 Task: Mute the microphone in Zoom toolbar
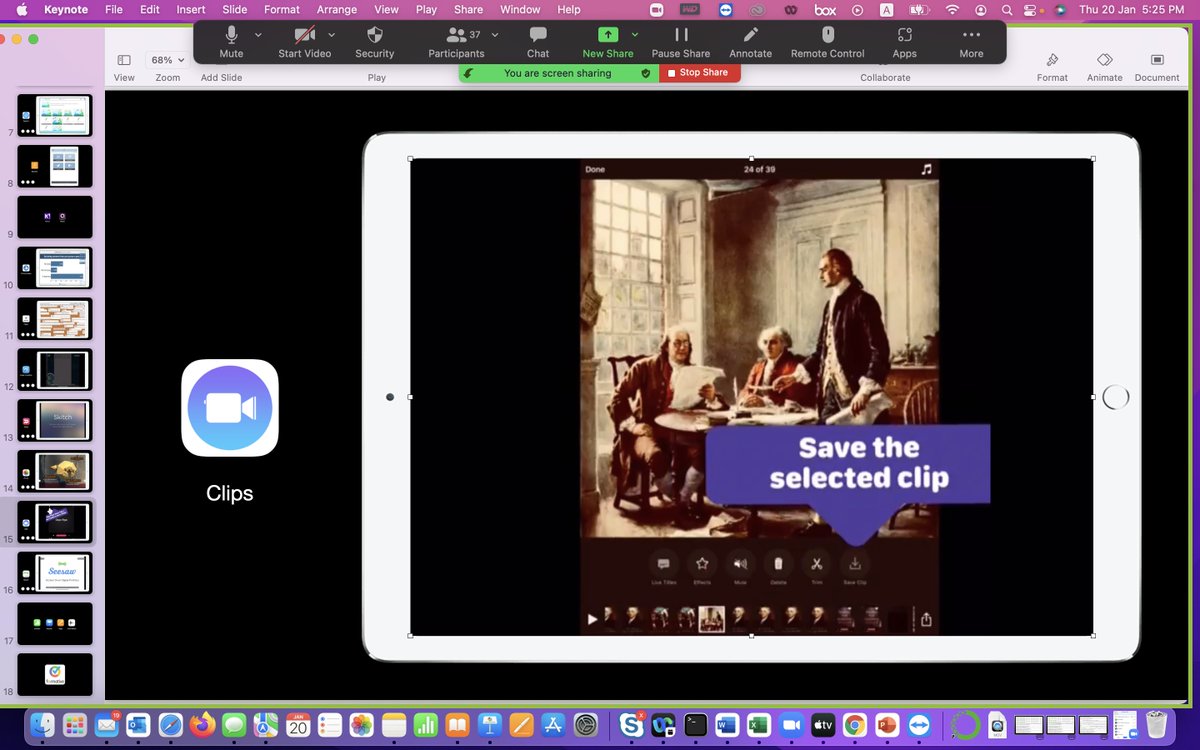231,41
